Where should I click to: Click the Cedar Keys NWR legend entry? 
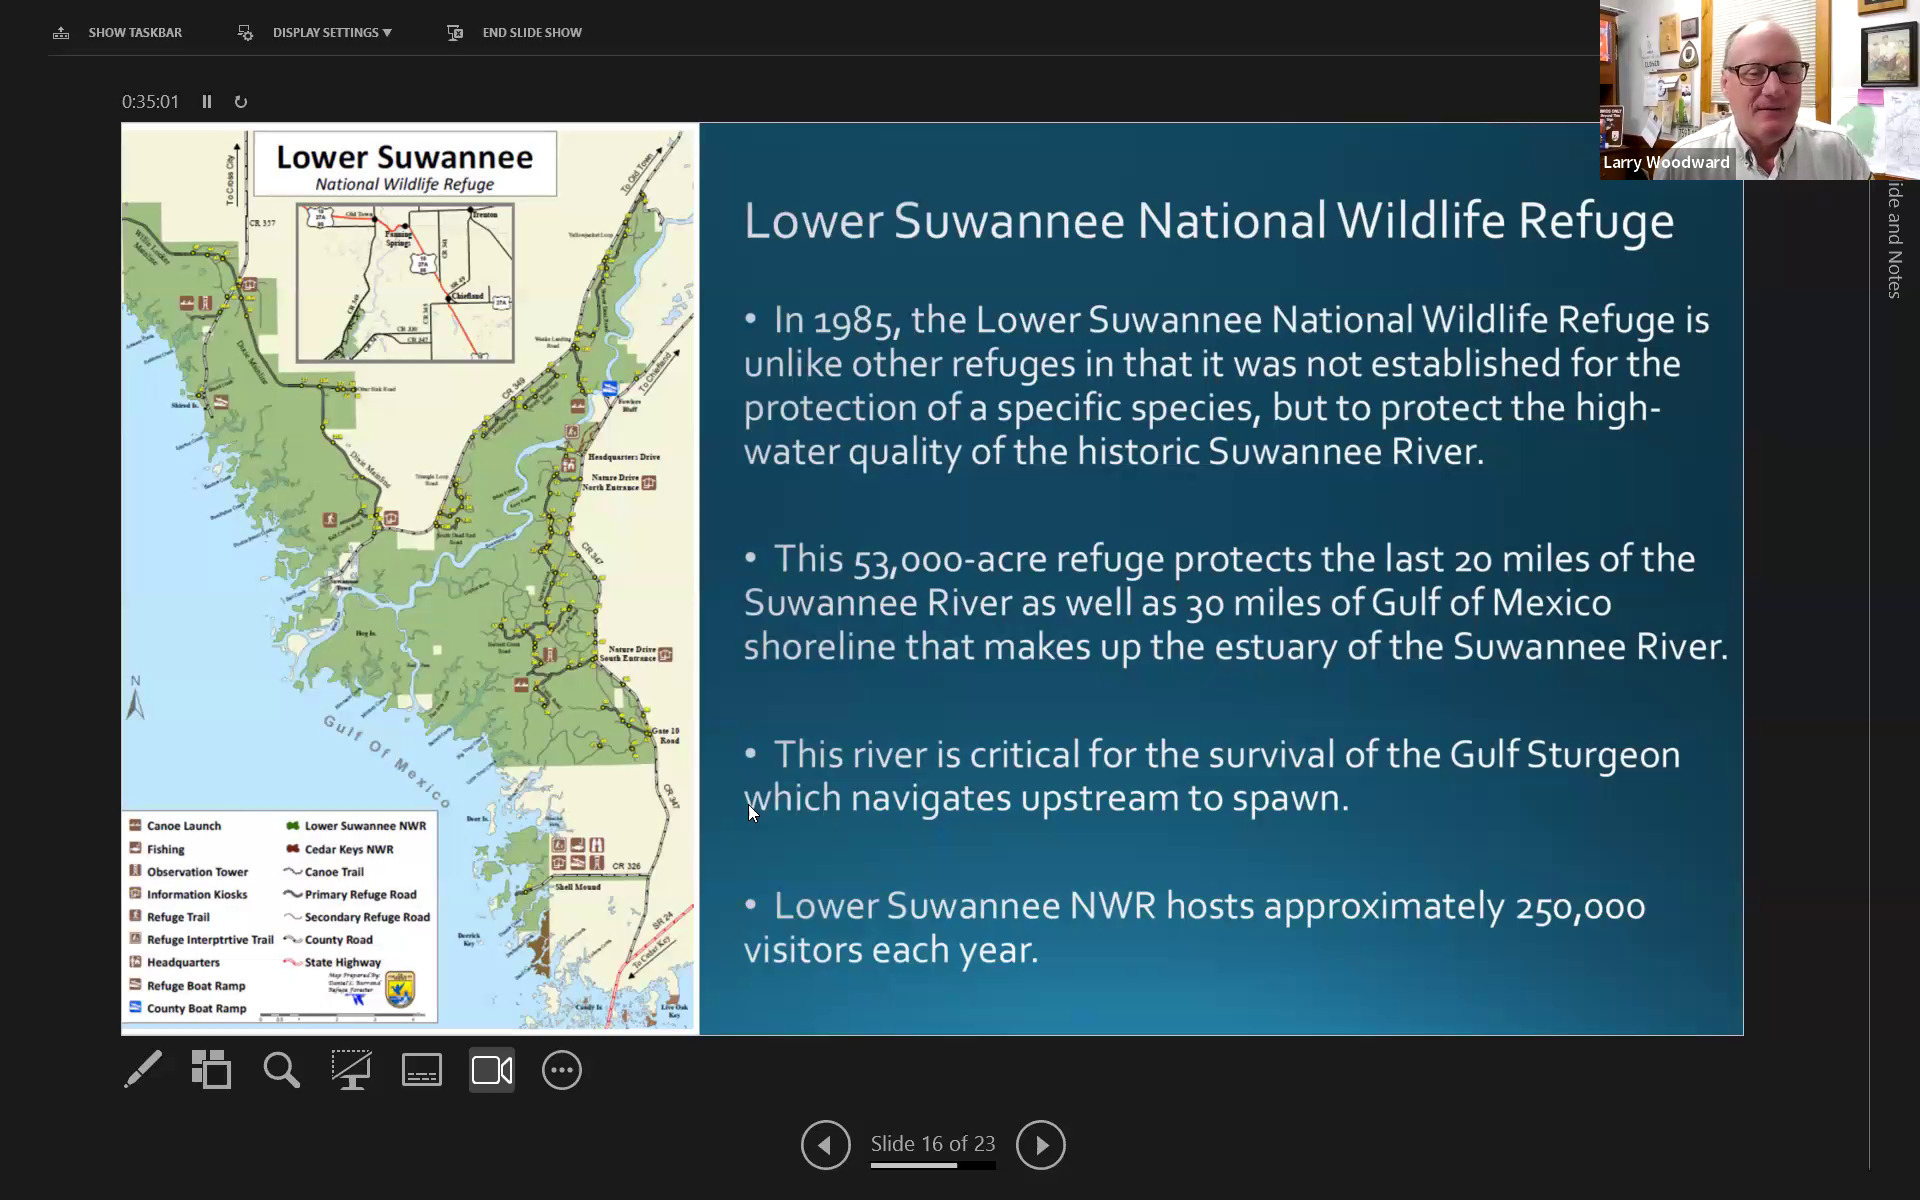point(340,849)
